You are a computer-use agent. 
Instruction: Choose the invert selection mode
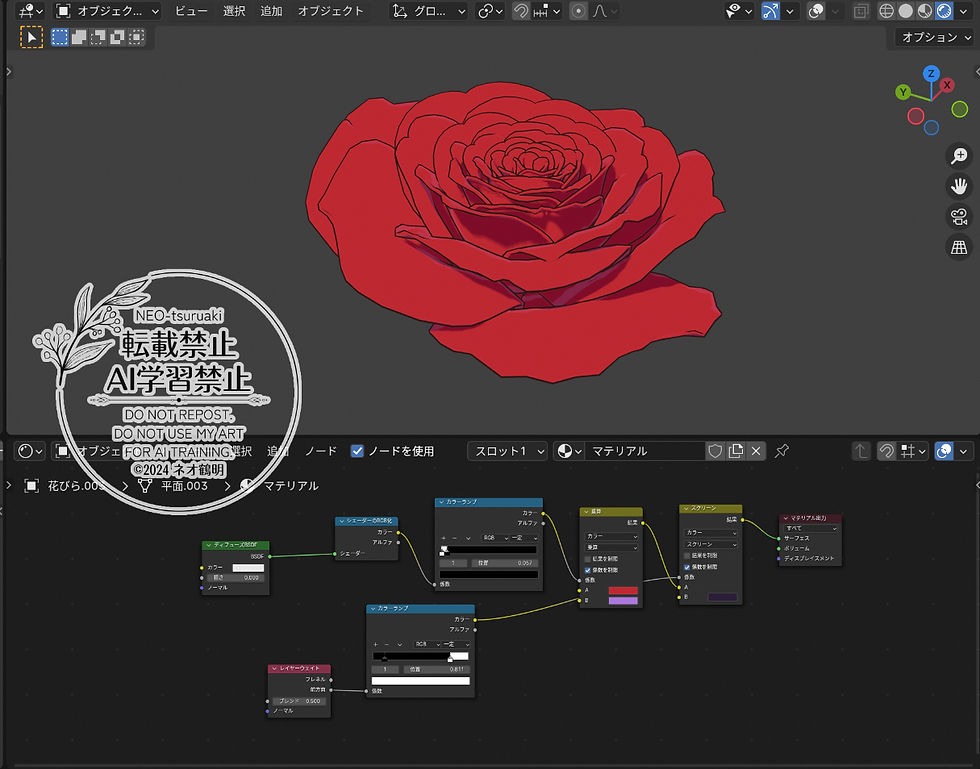pos(117,38)
